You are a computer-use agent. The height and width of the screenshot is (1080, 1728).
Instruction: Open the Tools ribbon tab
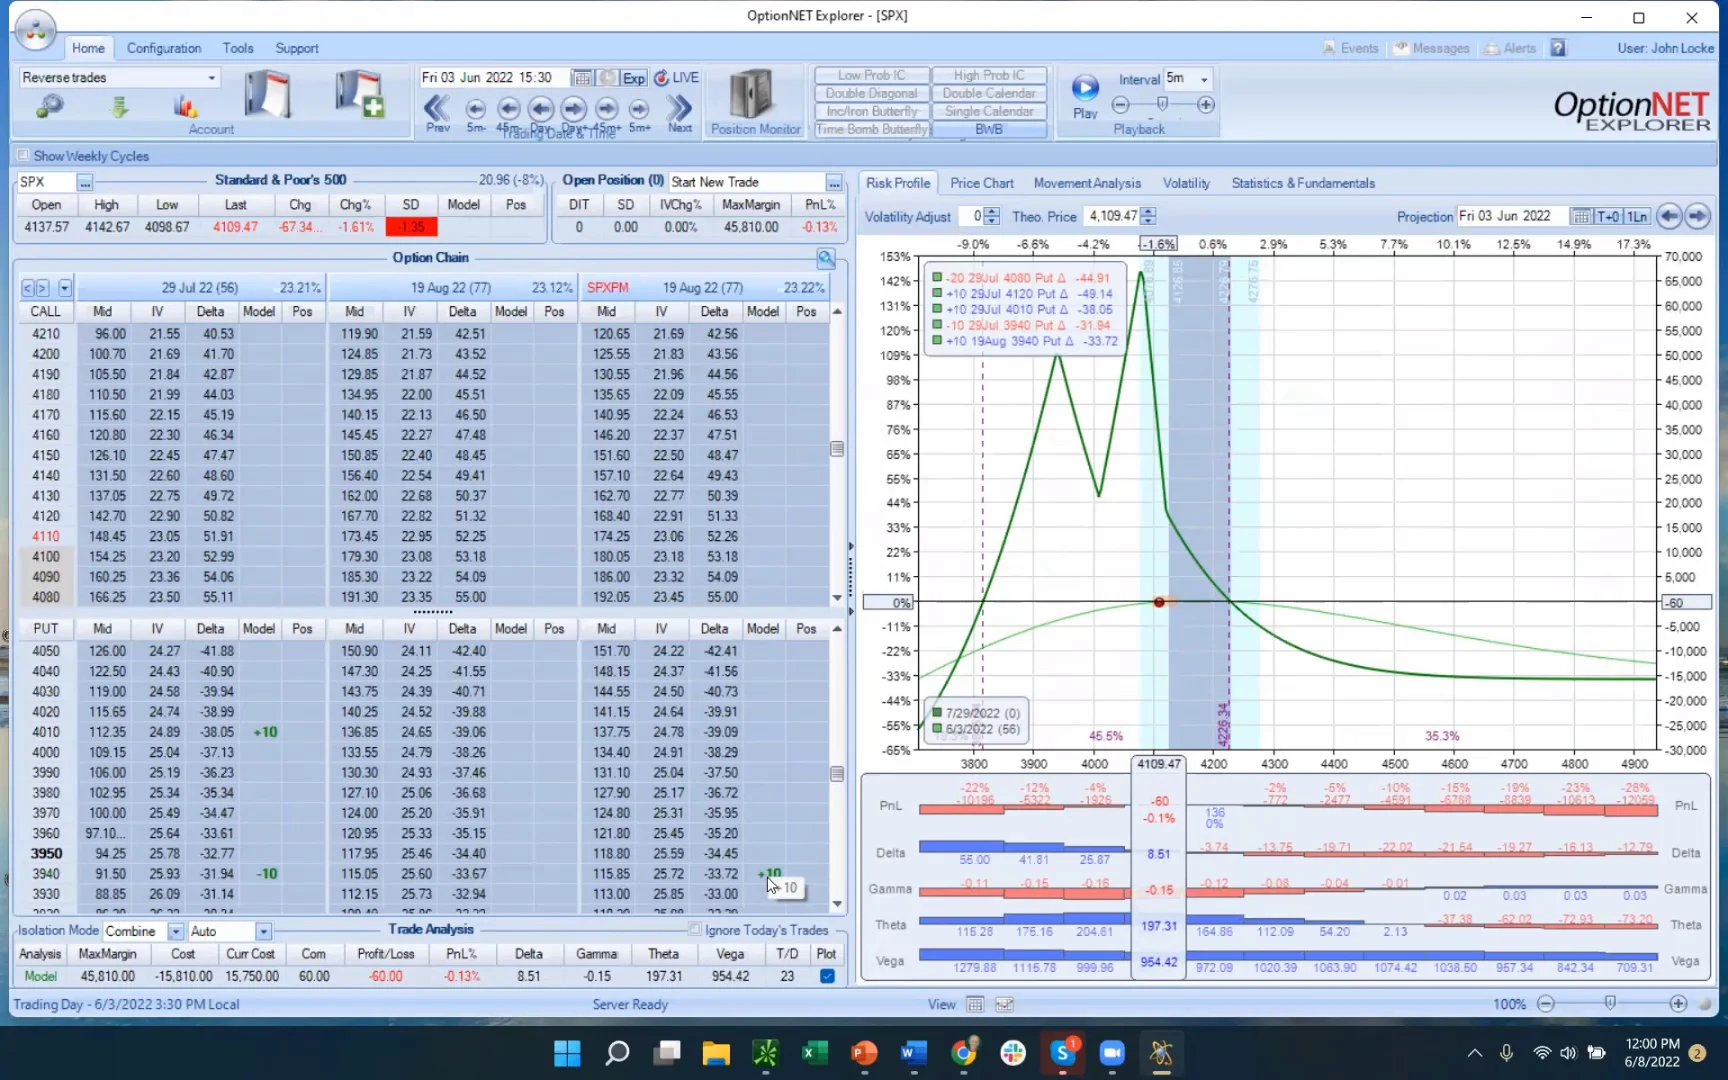(x=238, y=48)
